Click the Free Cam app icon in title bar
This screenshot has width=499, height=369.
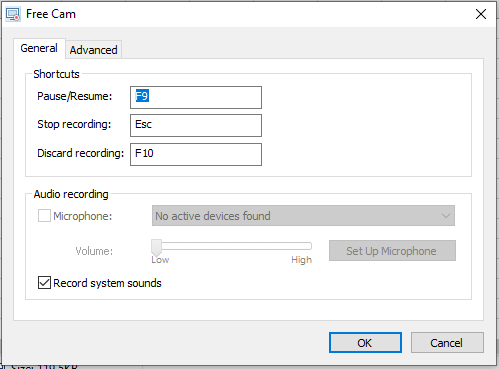point(13,14)
